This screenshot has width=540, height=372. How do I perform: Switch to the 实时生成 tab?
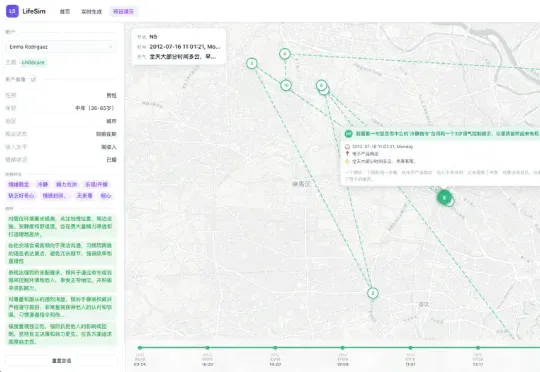point(91,11)
